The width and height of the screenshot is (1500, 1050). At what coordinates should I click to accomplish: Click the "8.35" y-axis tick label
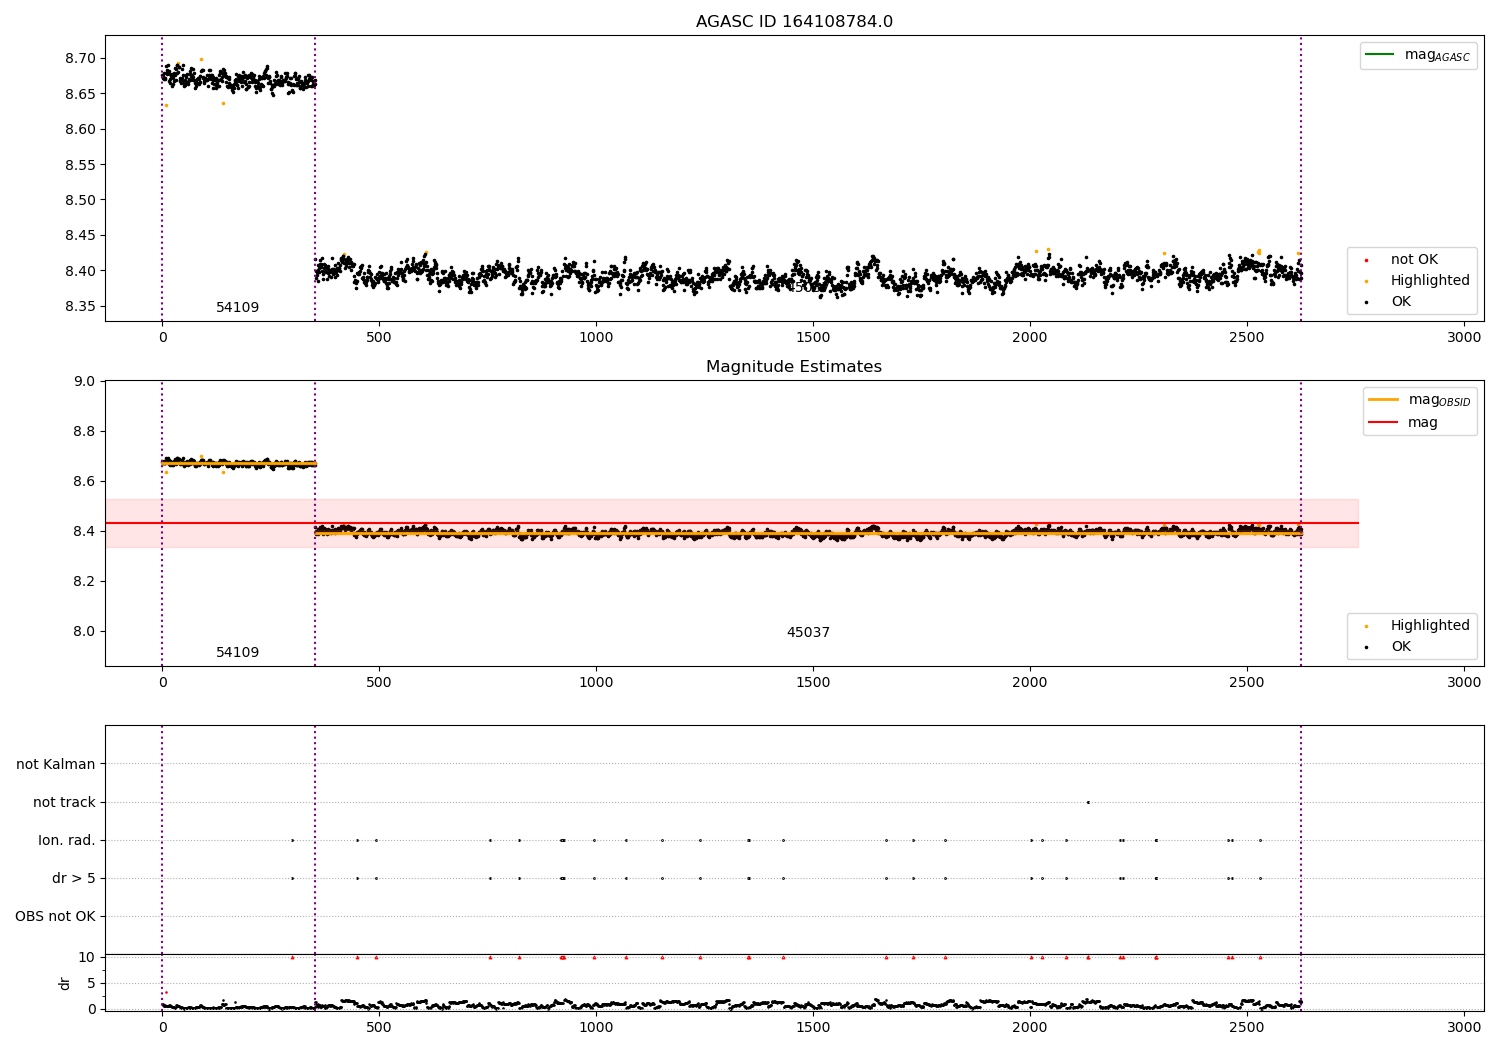point(80,306)
